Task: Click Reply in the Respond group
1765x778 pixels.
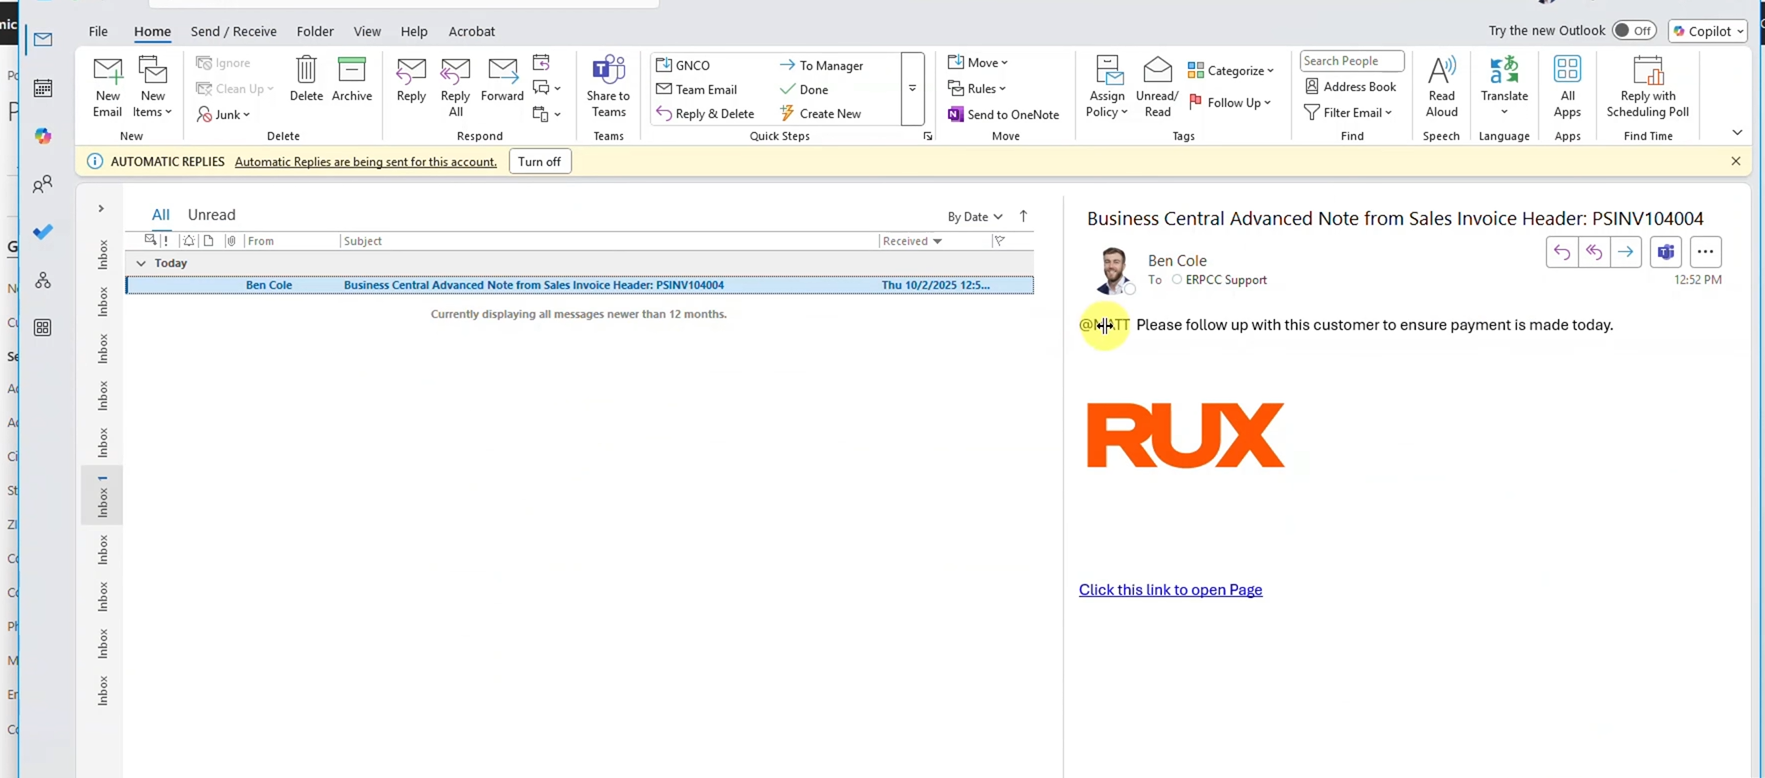Action: [411, 79]
